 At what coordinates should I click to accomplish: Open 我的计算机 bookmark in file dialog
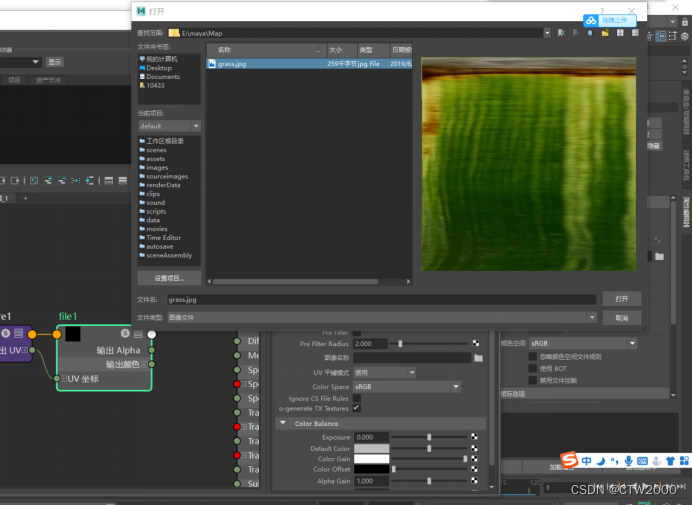coord(158,59)
